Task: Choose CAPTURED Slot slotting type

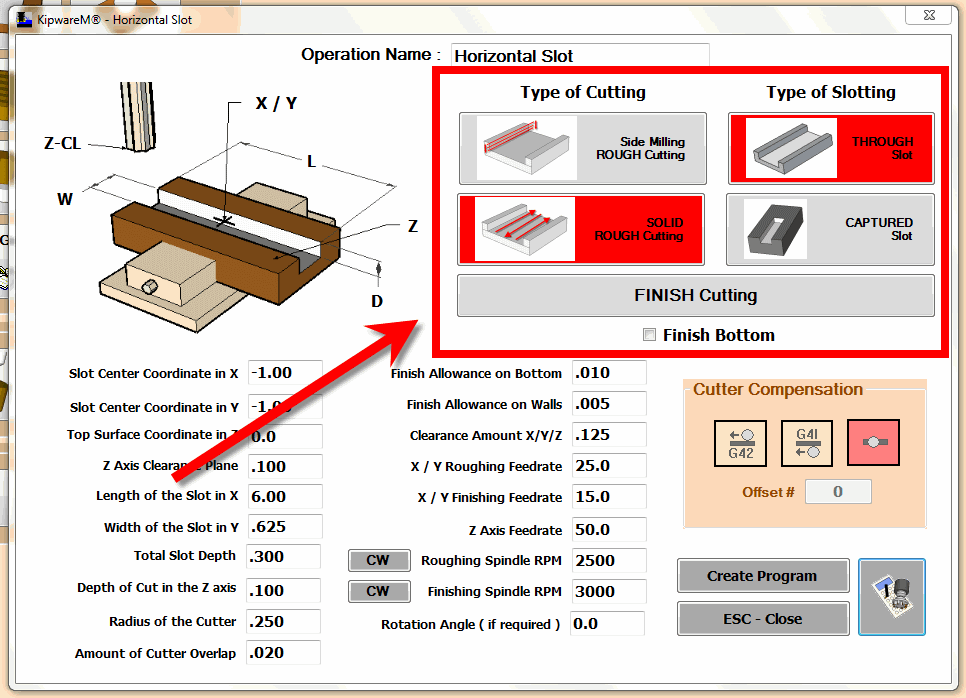Action: point(830,229)
